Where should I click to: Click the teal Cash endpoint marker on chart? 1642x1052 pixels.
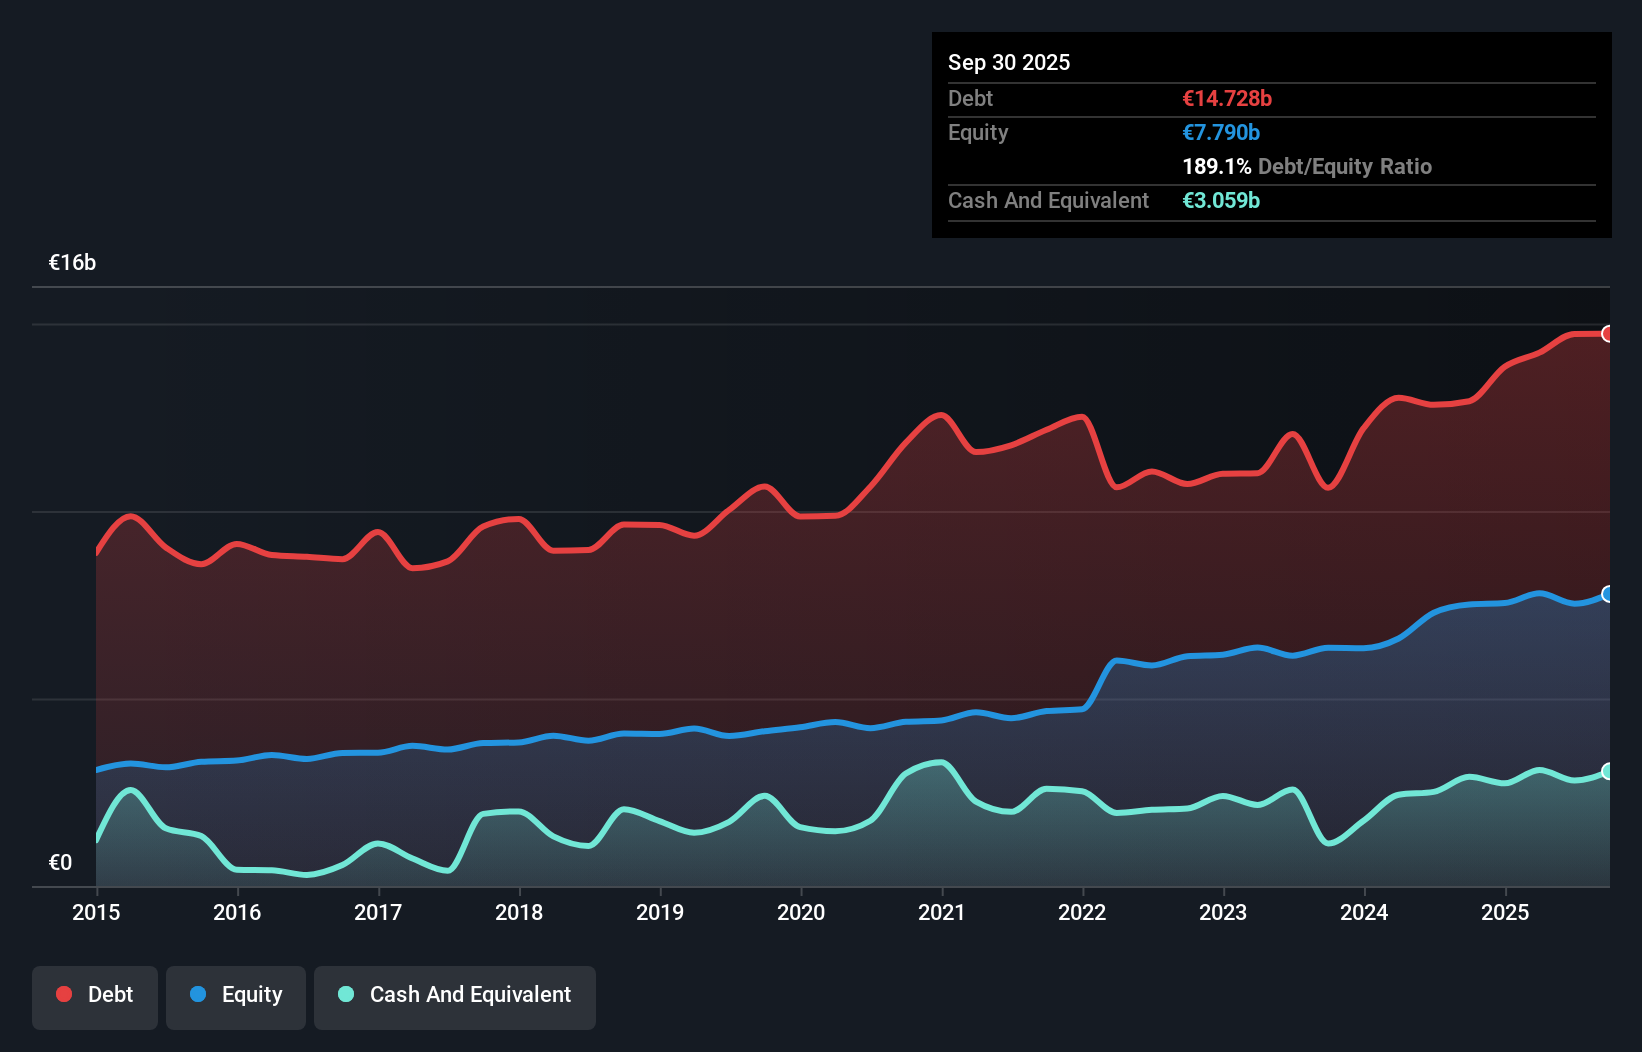tap(1608, 771)
